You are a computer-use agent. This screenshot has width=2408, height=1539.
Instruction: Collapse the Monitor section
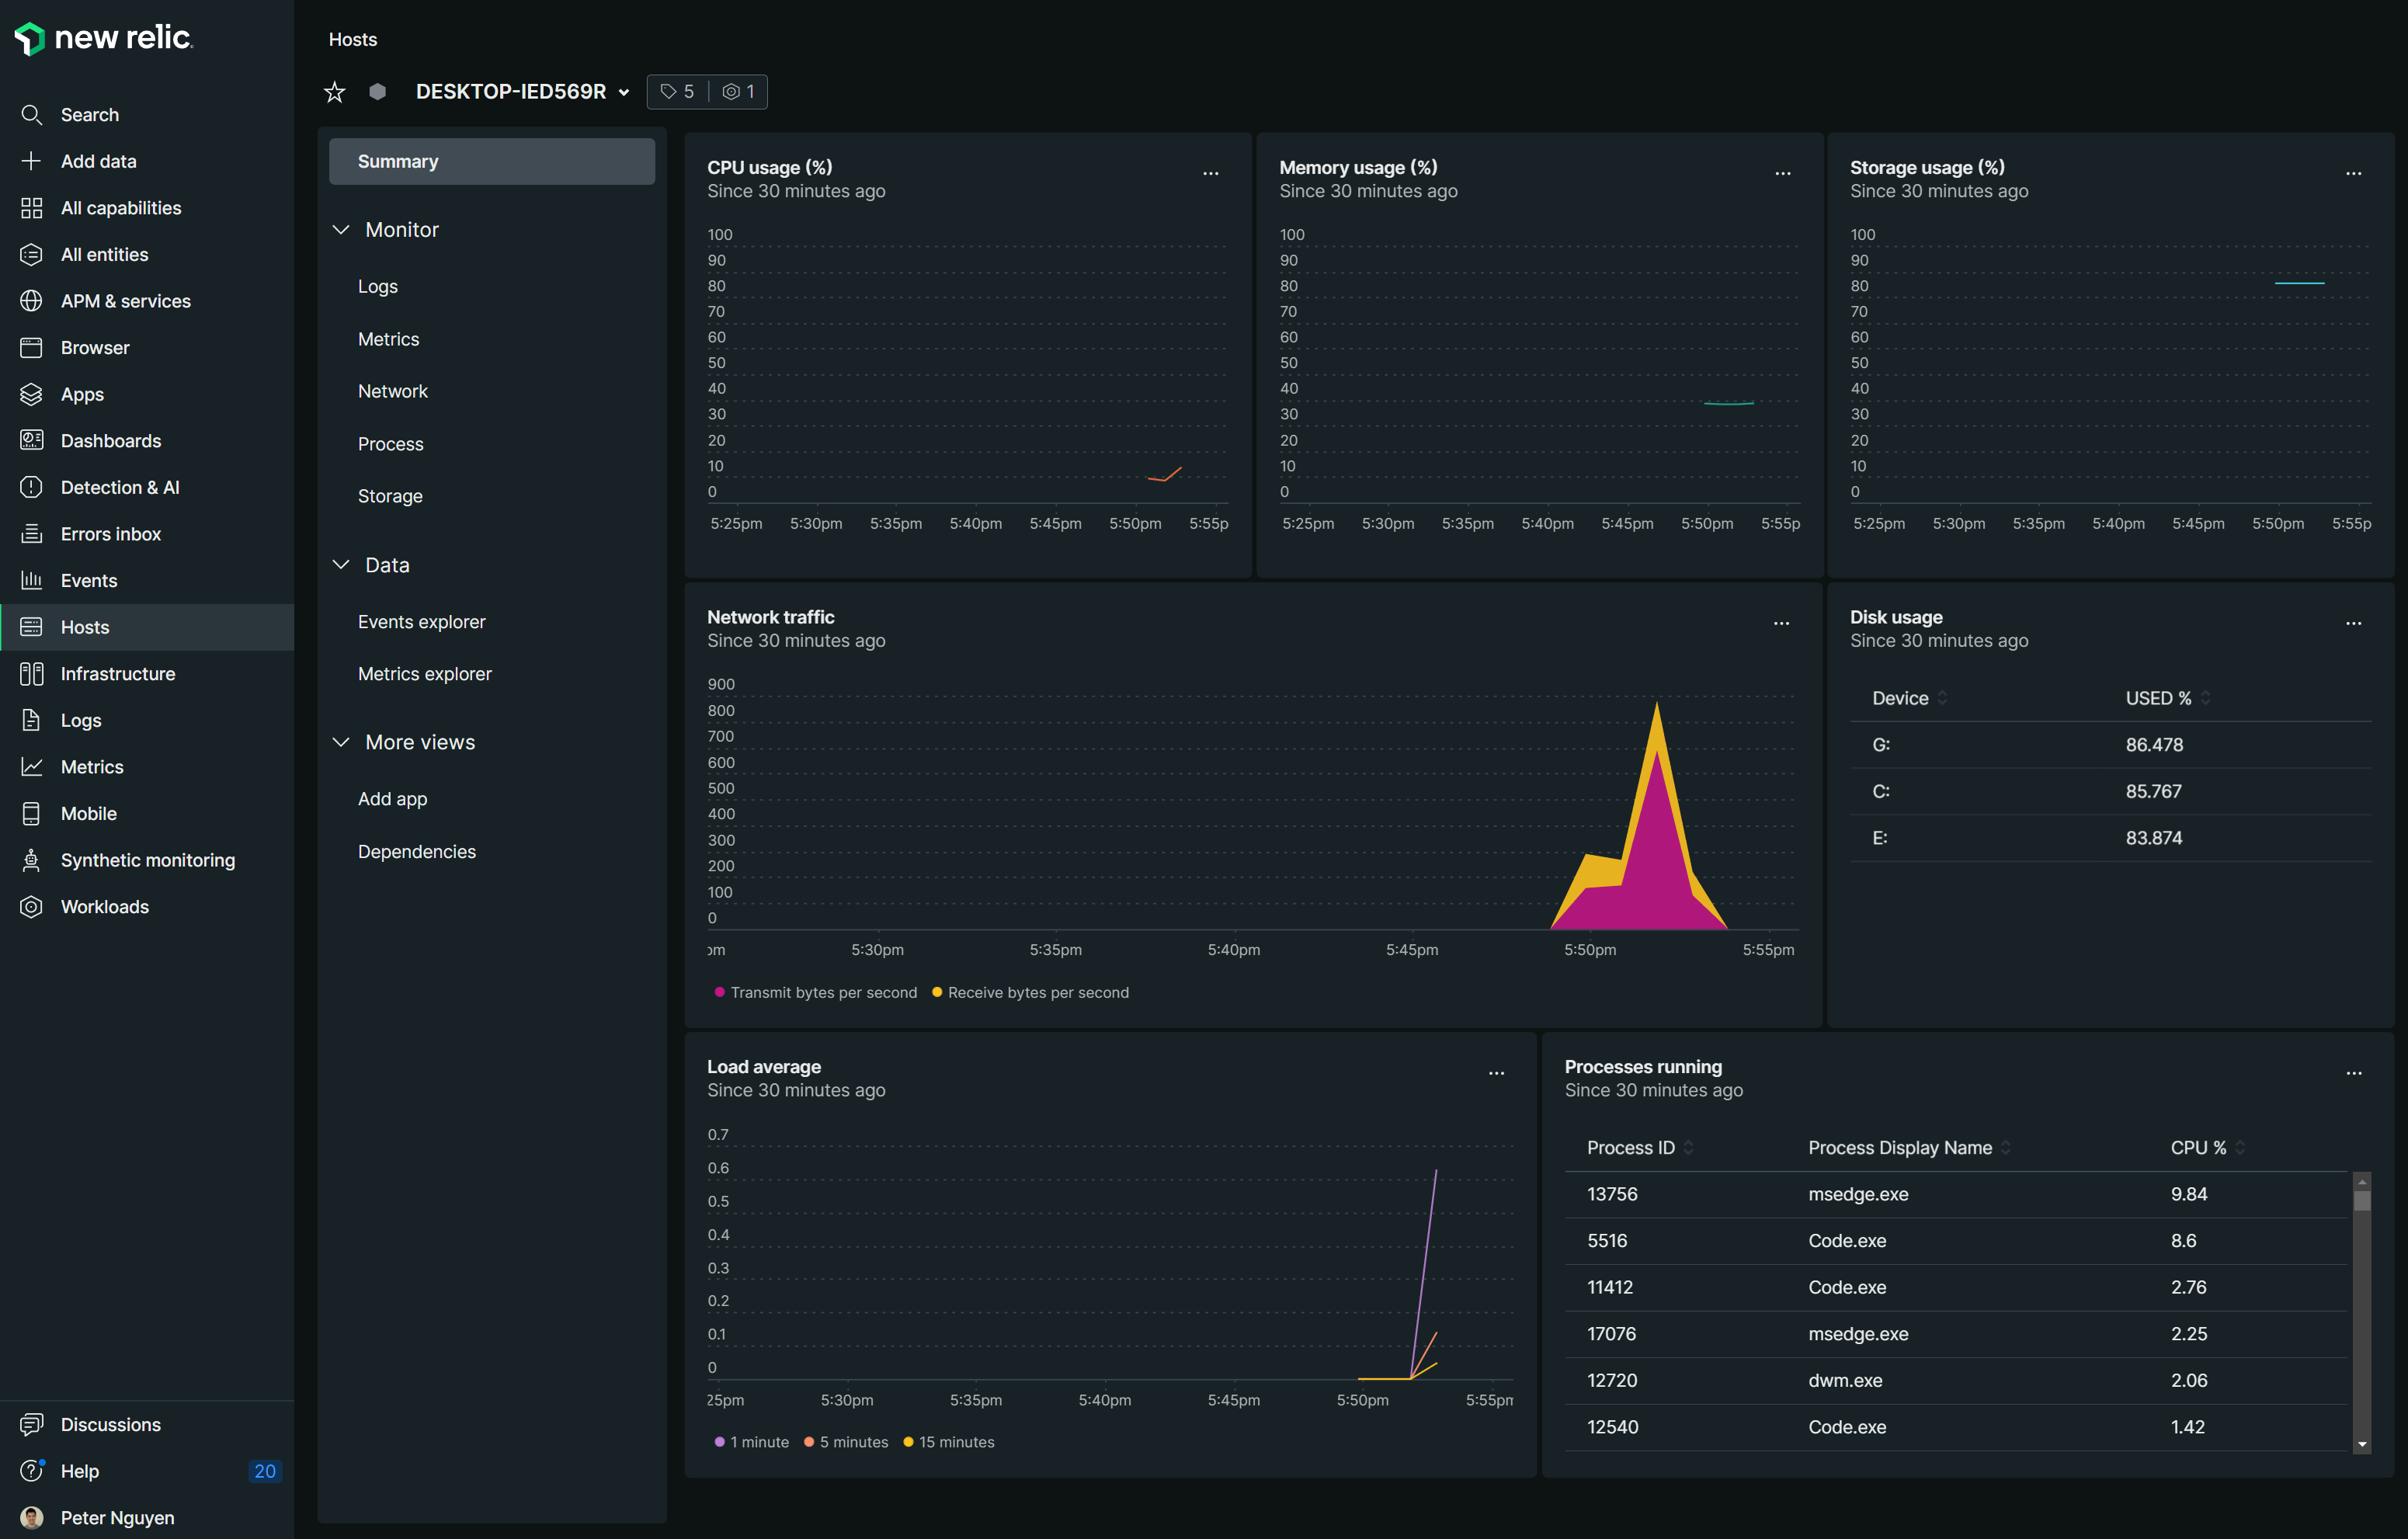pyautogui.click(x=341, y=230)
